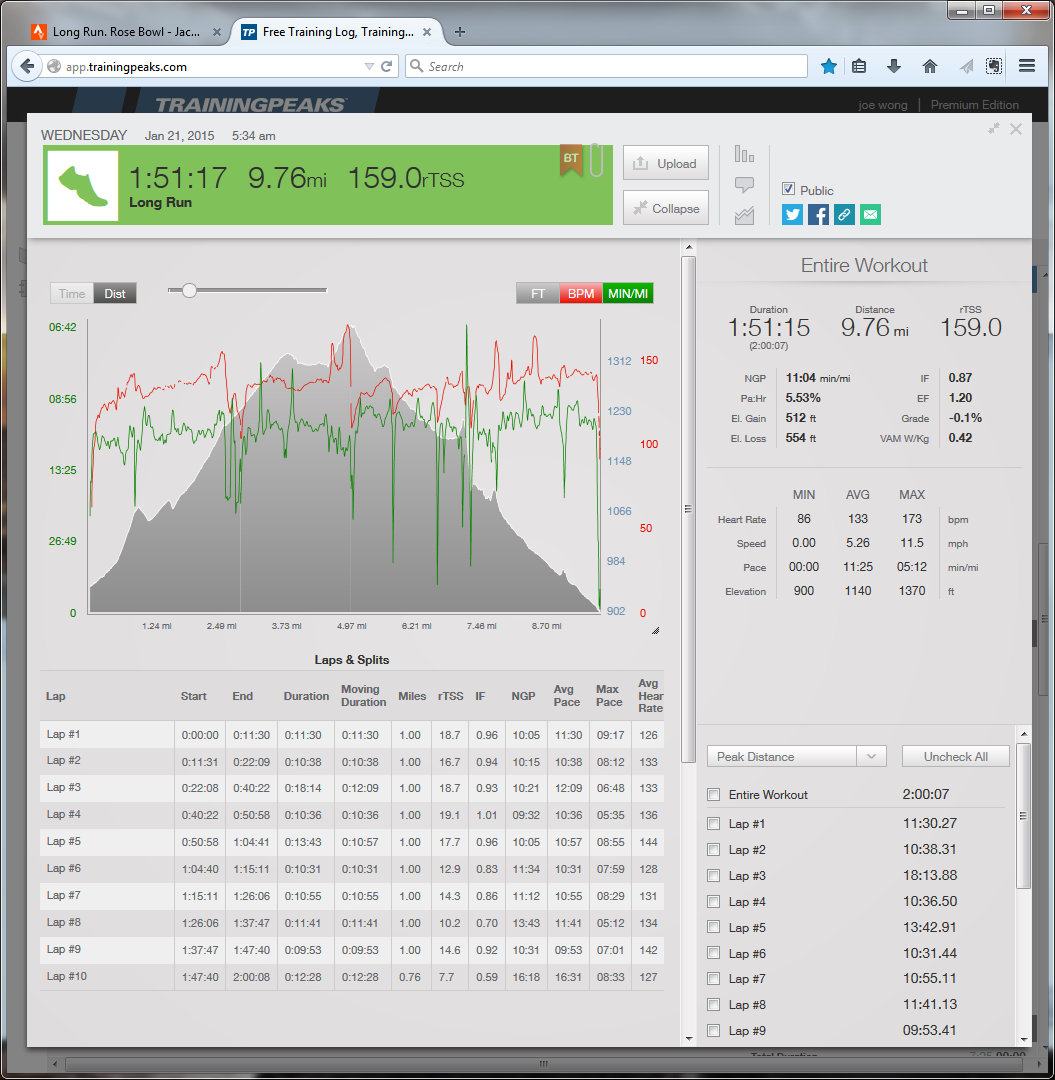
Task: Click the BT badge ribbon icon
Action: point(571,160)
